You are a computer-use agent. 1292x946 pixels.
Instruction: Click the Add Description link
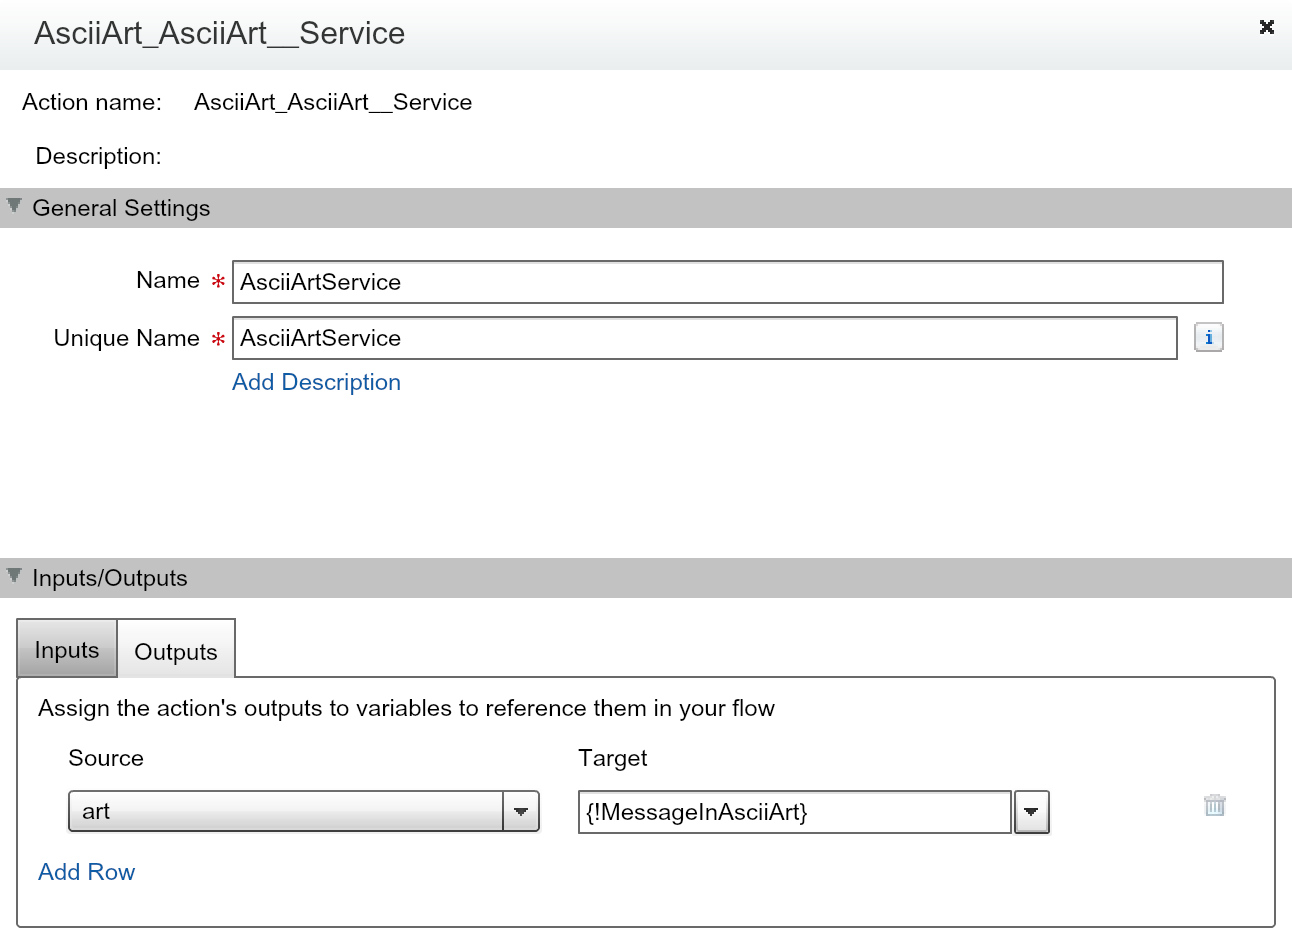pyautogui.click(x=316, y=382)
